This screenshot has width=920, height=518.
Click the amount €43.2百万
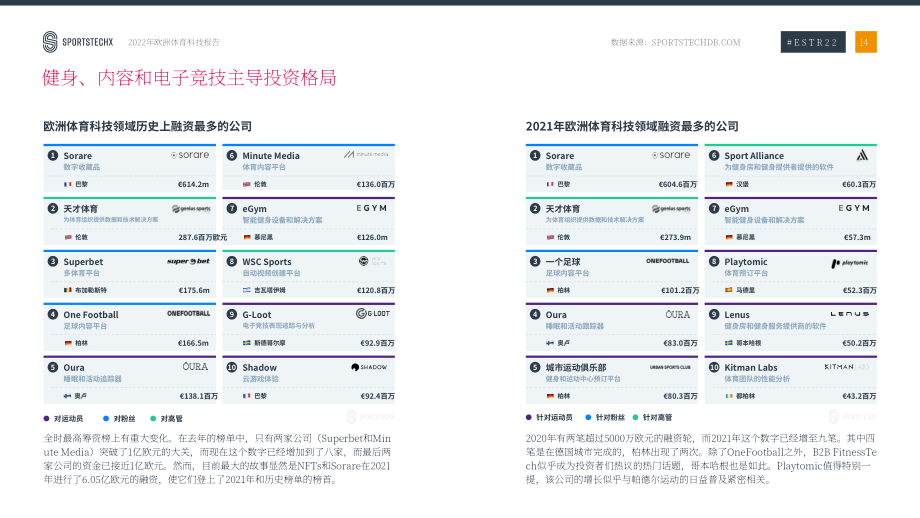coord(859,397)
